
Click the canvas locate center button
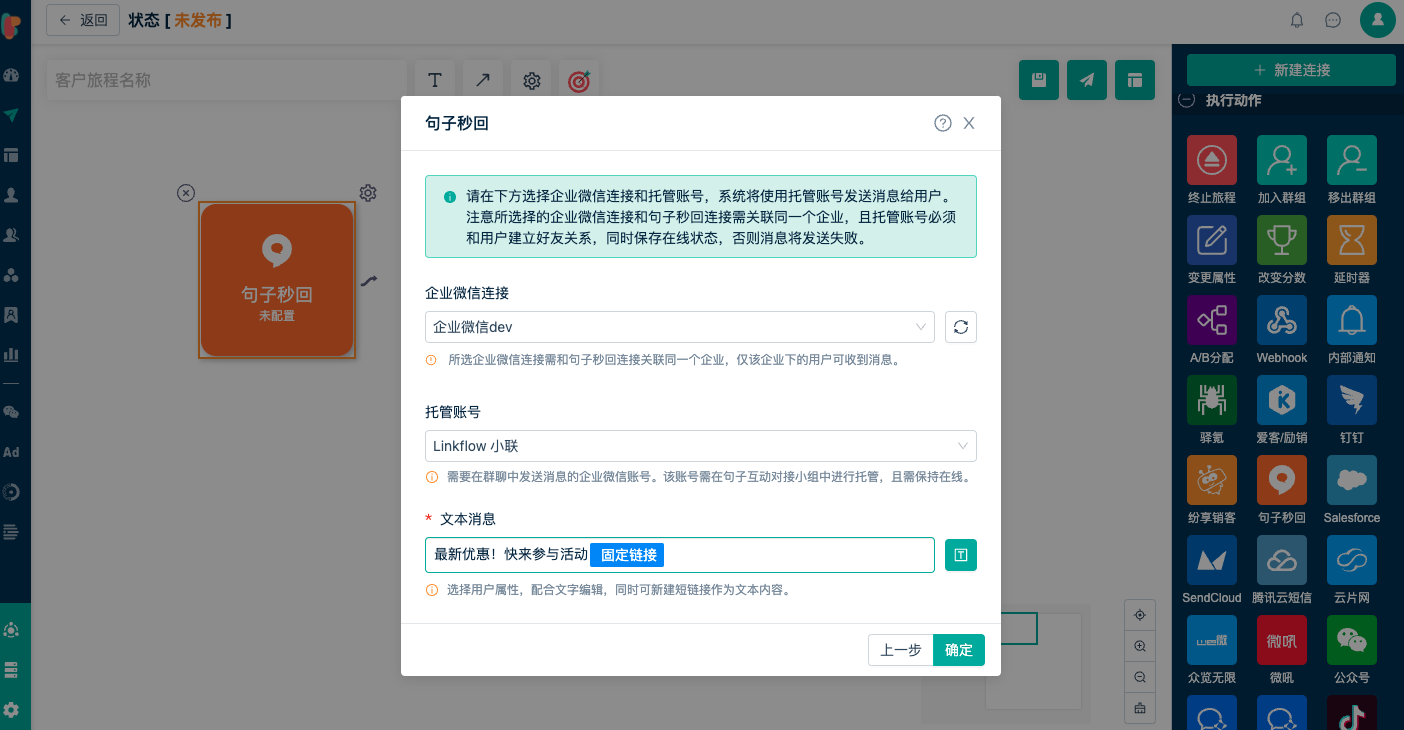click(x=1139, y=614)
